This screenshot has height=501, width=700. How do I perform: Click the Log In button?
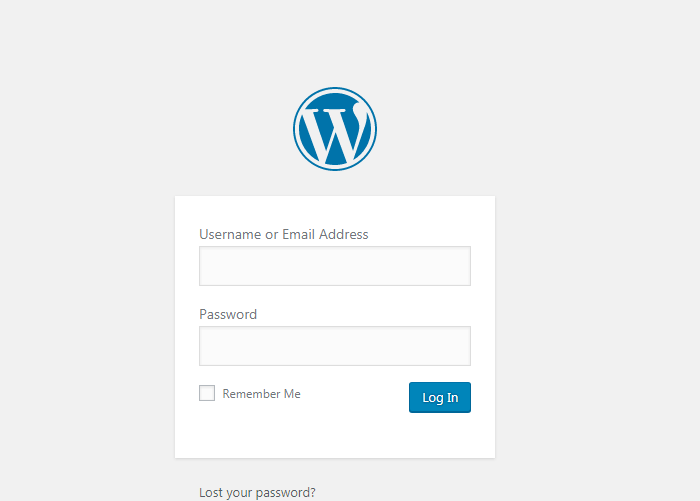(440, 397)
